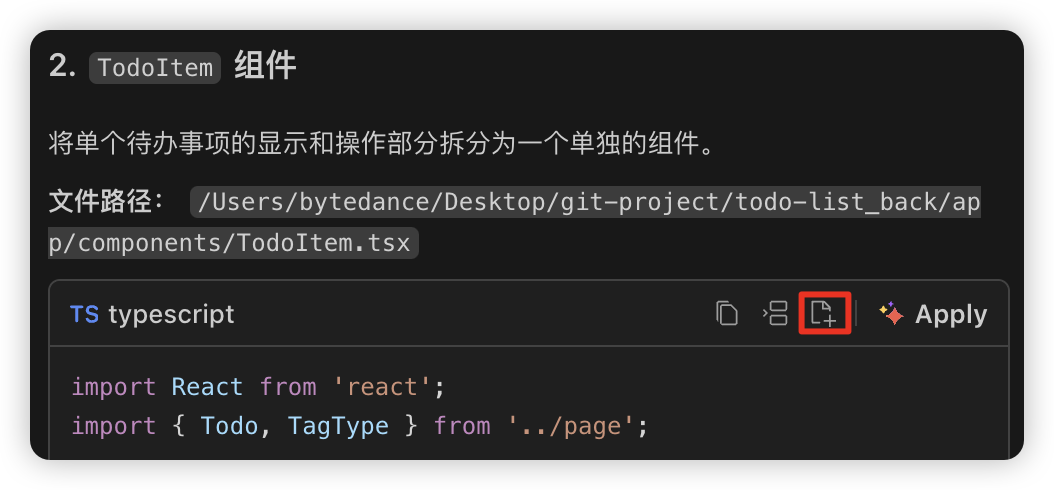Image resolution: width=1054 pixels, height=490 pixels.
Task: Click the insert-at-cursor icon
Action: pos(775,314)
